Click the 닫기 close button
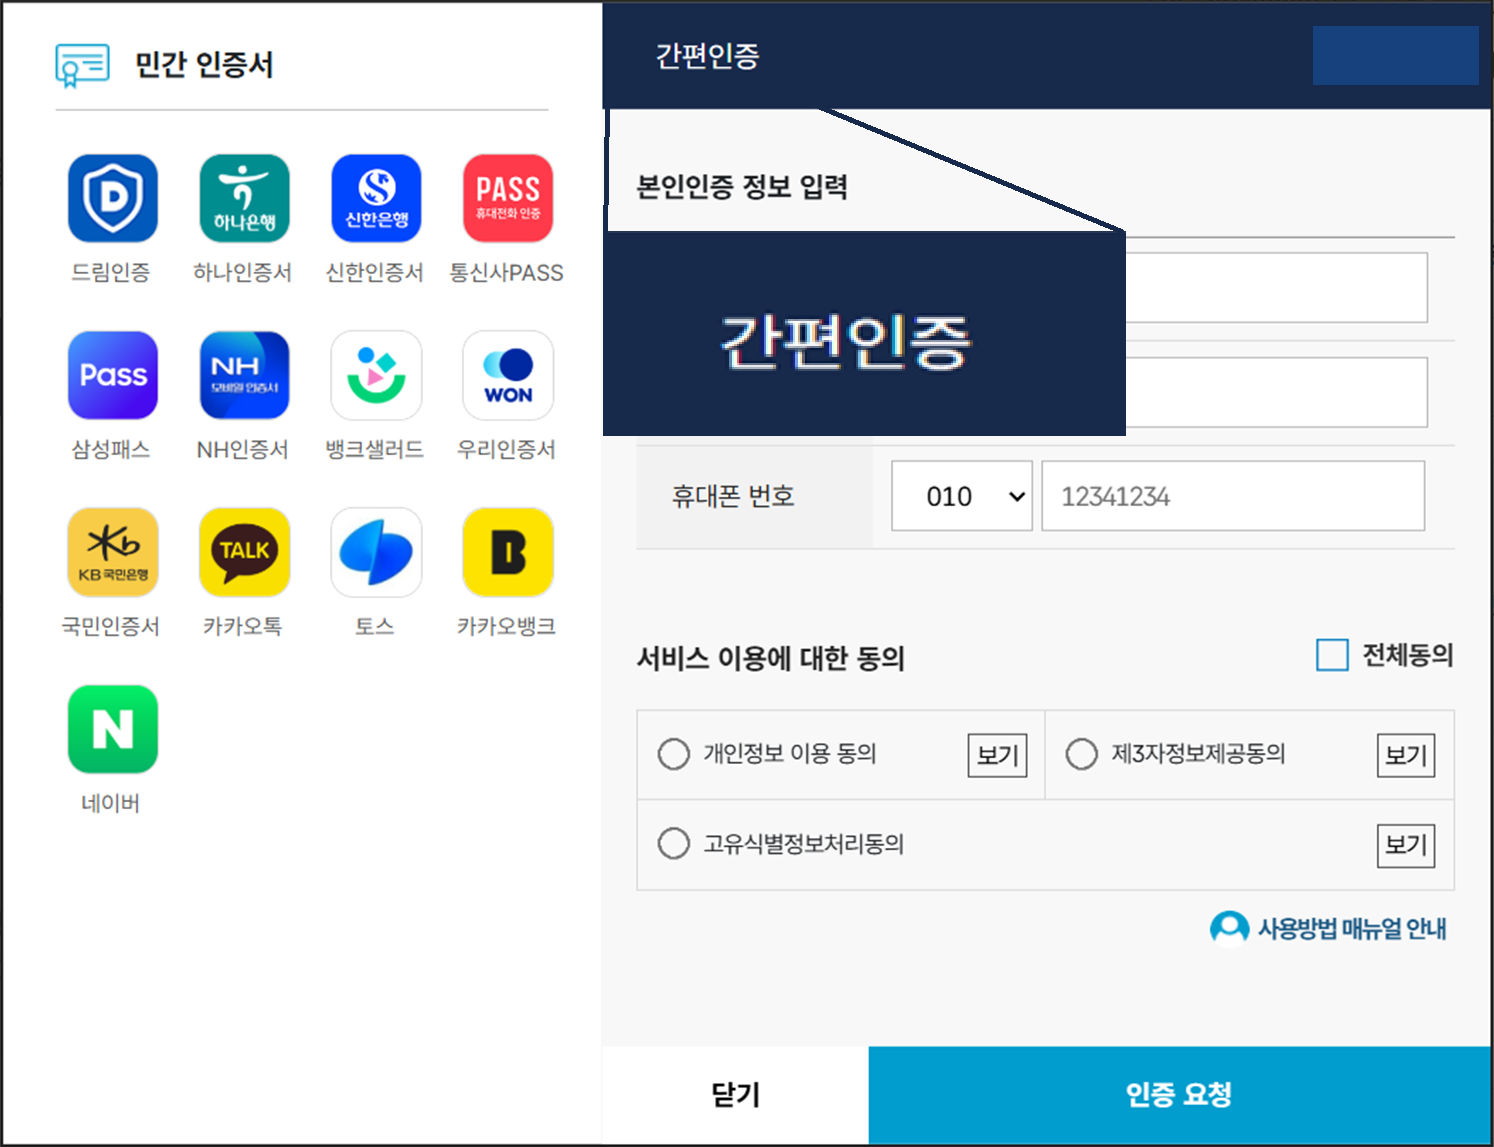The image size is (1494, 1147). (736, 1095)
